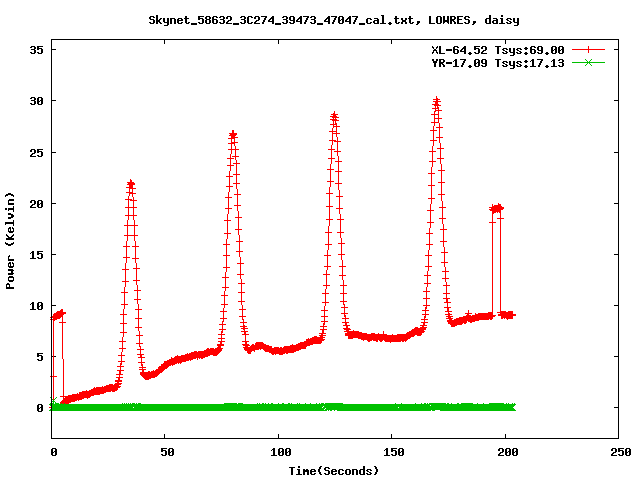Click the red calibration spike near 195 seconds

click(496, 209)
